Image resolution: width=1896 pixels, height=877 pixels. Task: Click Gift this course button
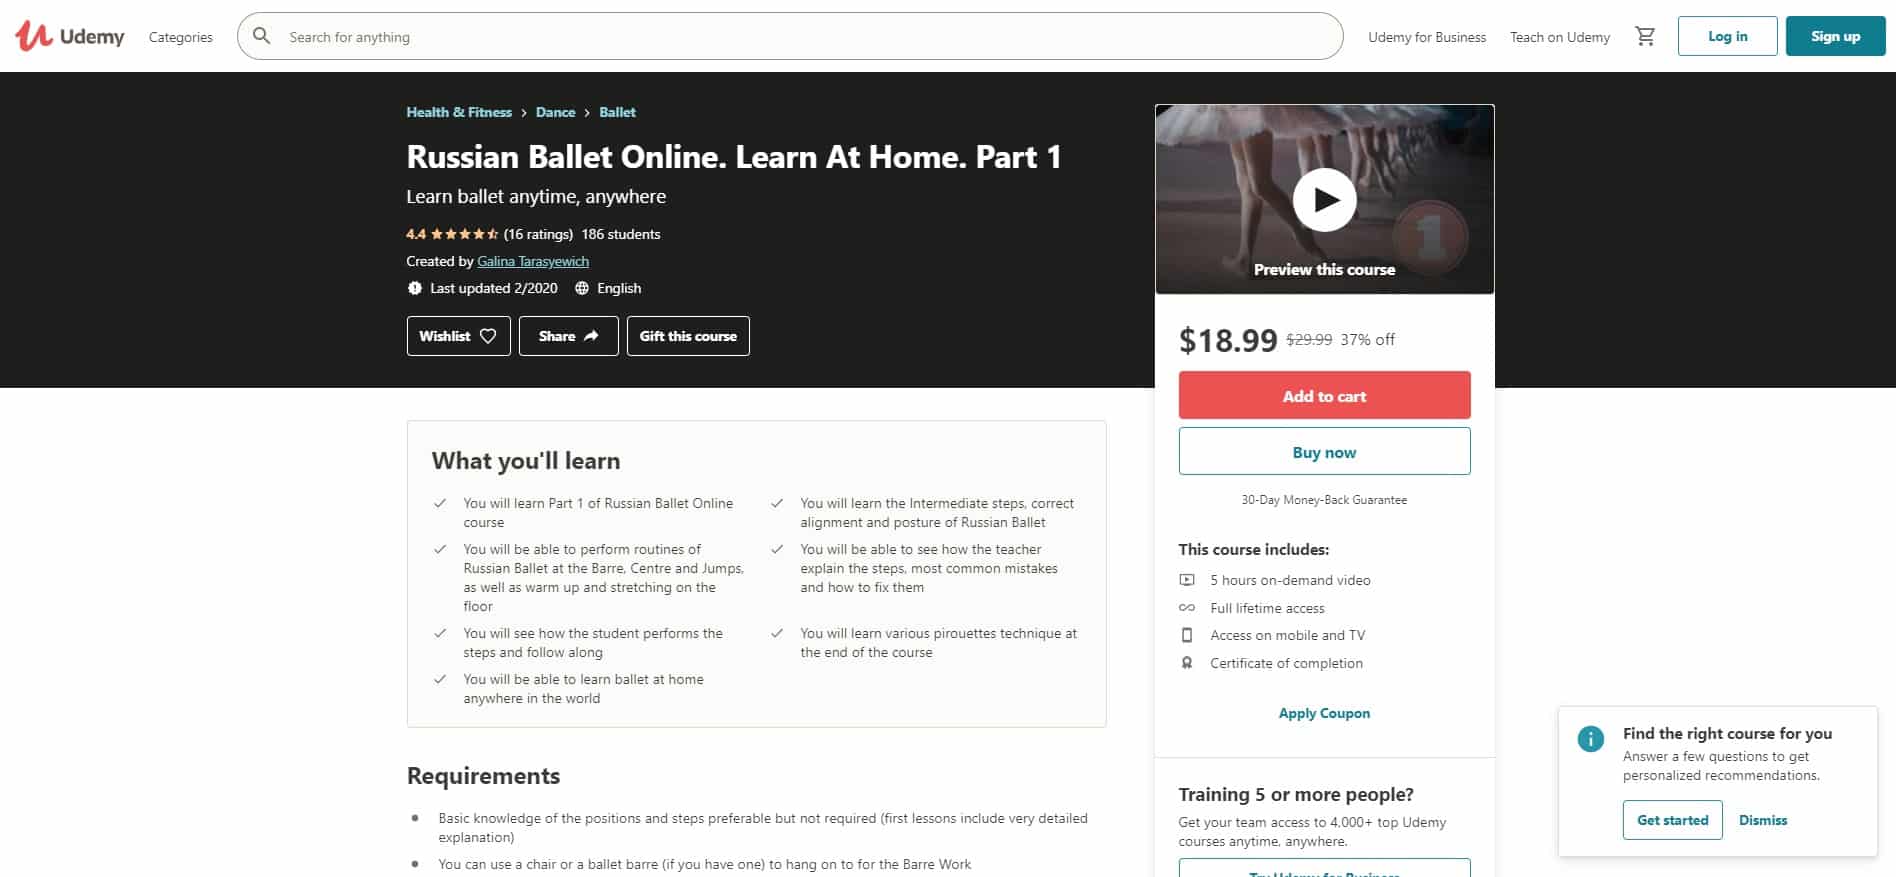point(688,336)
